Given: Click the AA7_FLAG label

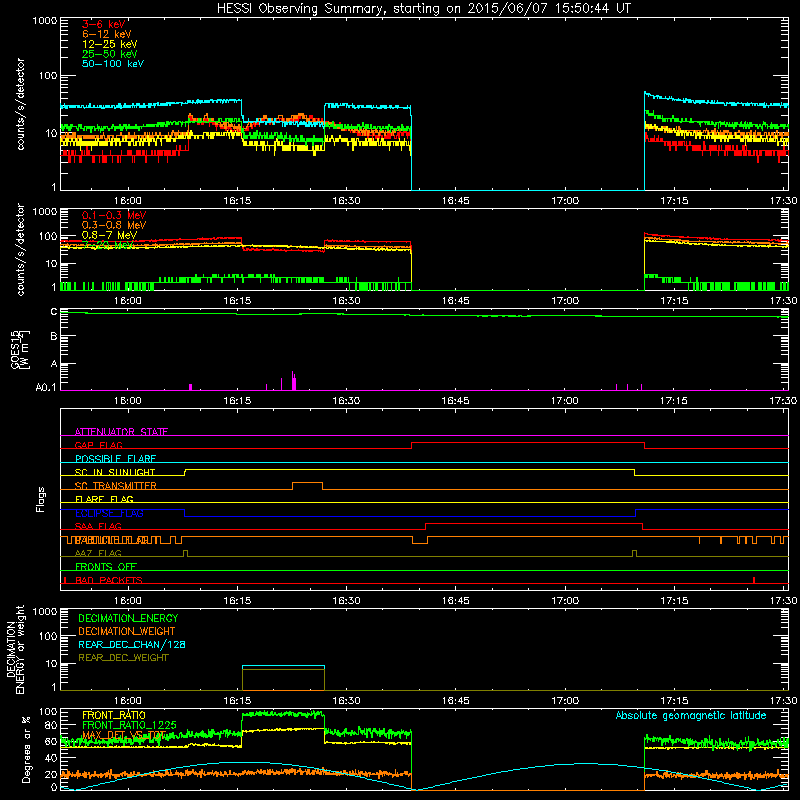Looking at the screenshot, I should (x=98, y=553).
